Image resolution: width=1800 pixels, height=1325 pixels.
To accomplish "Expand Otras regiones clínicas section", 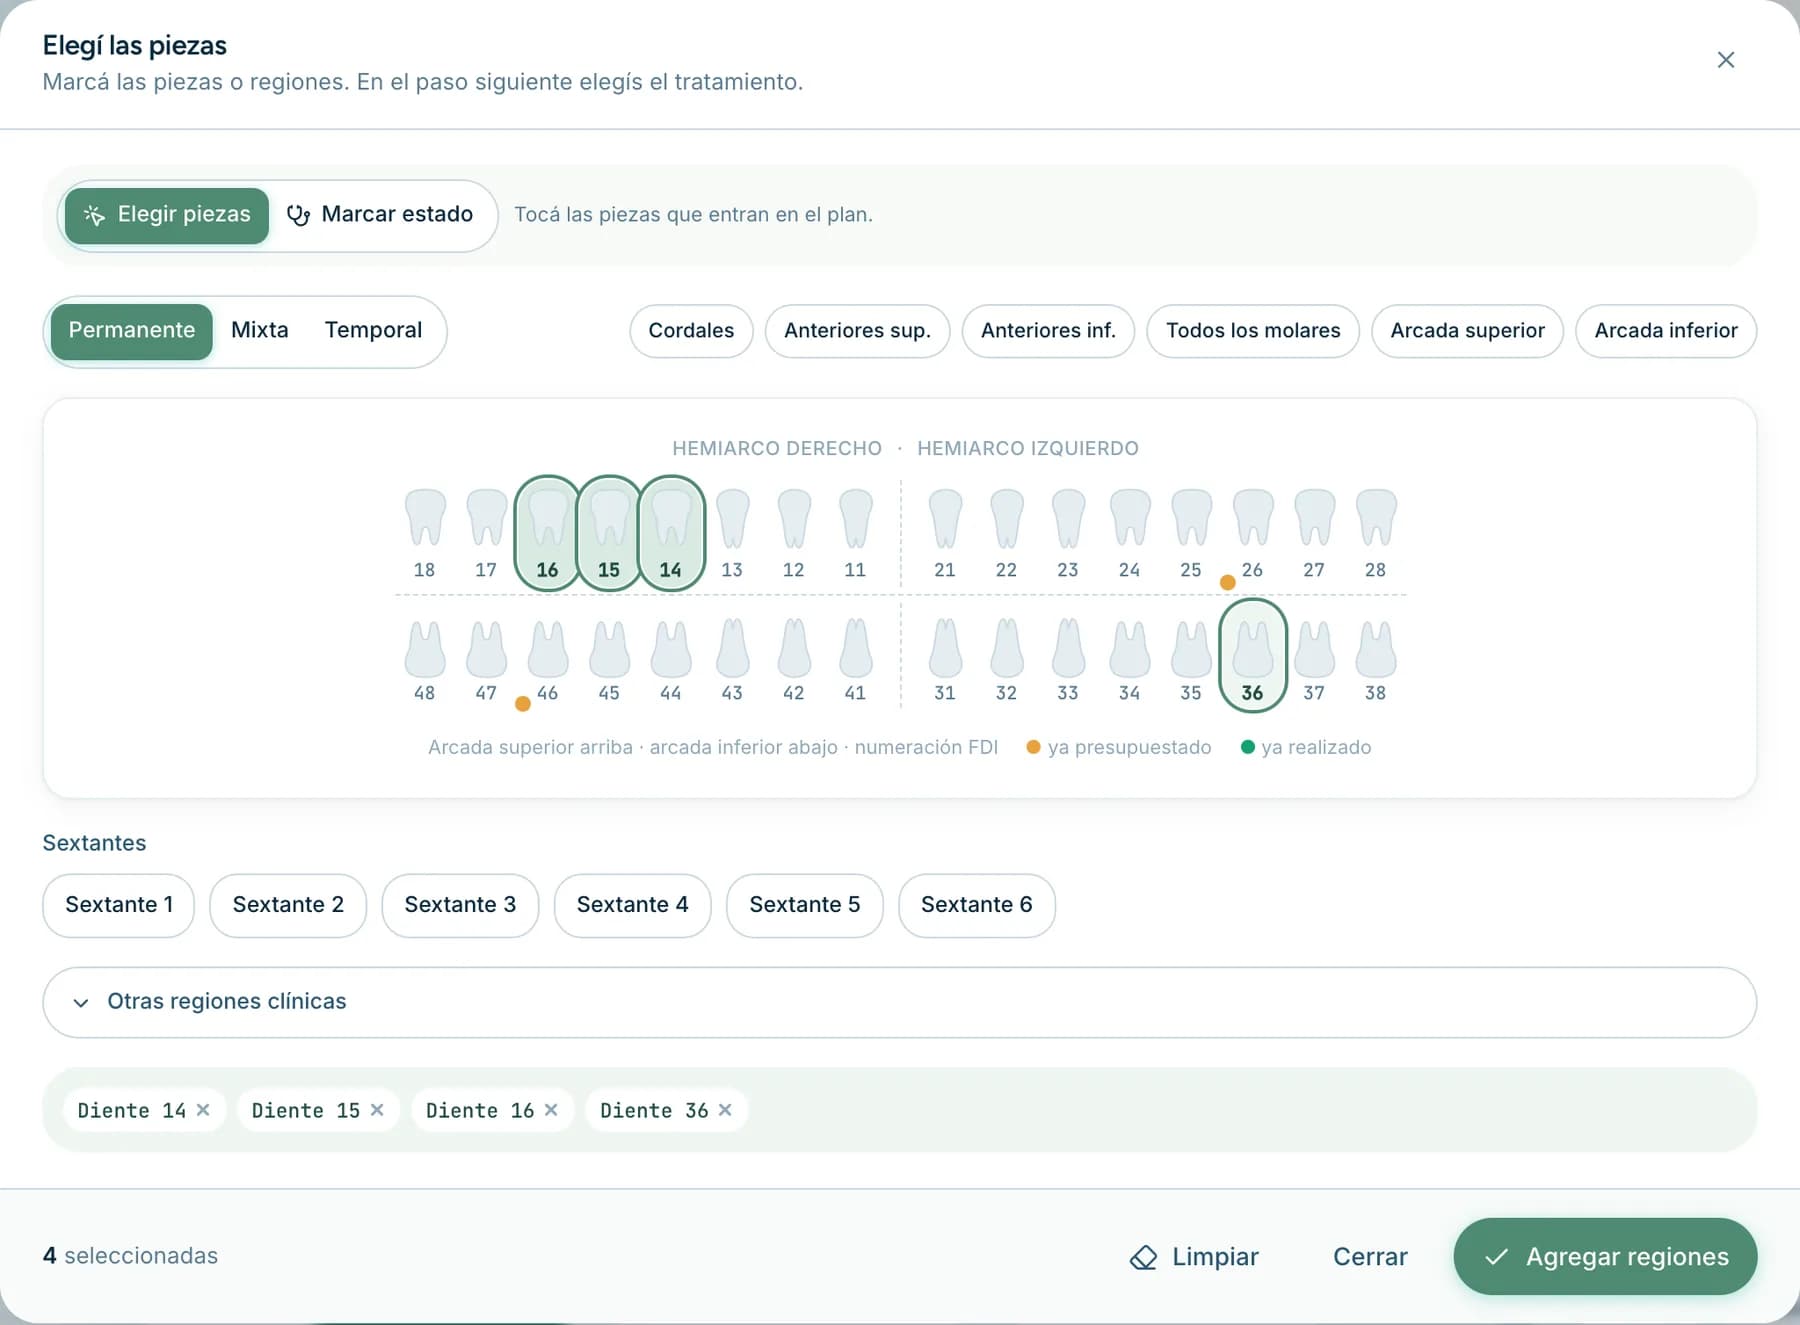I will click(899, 1002).
